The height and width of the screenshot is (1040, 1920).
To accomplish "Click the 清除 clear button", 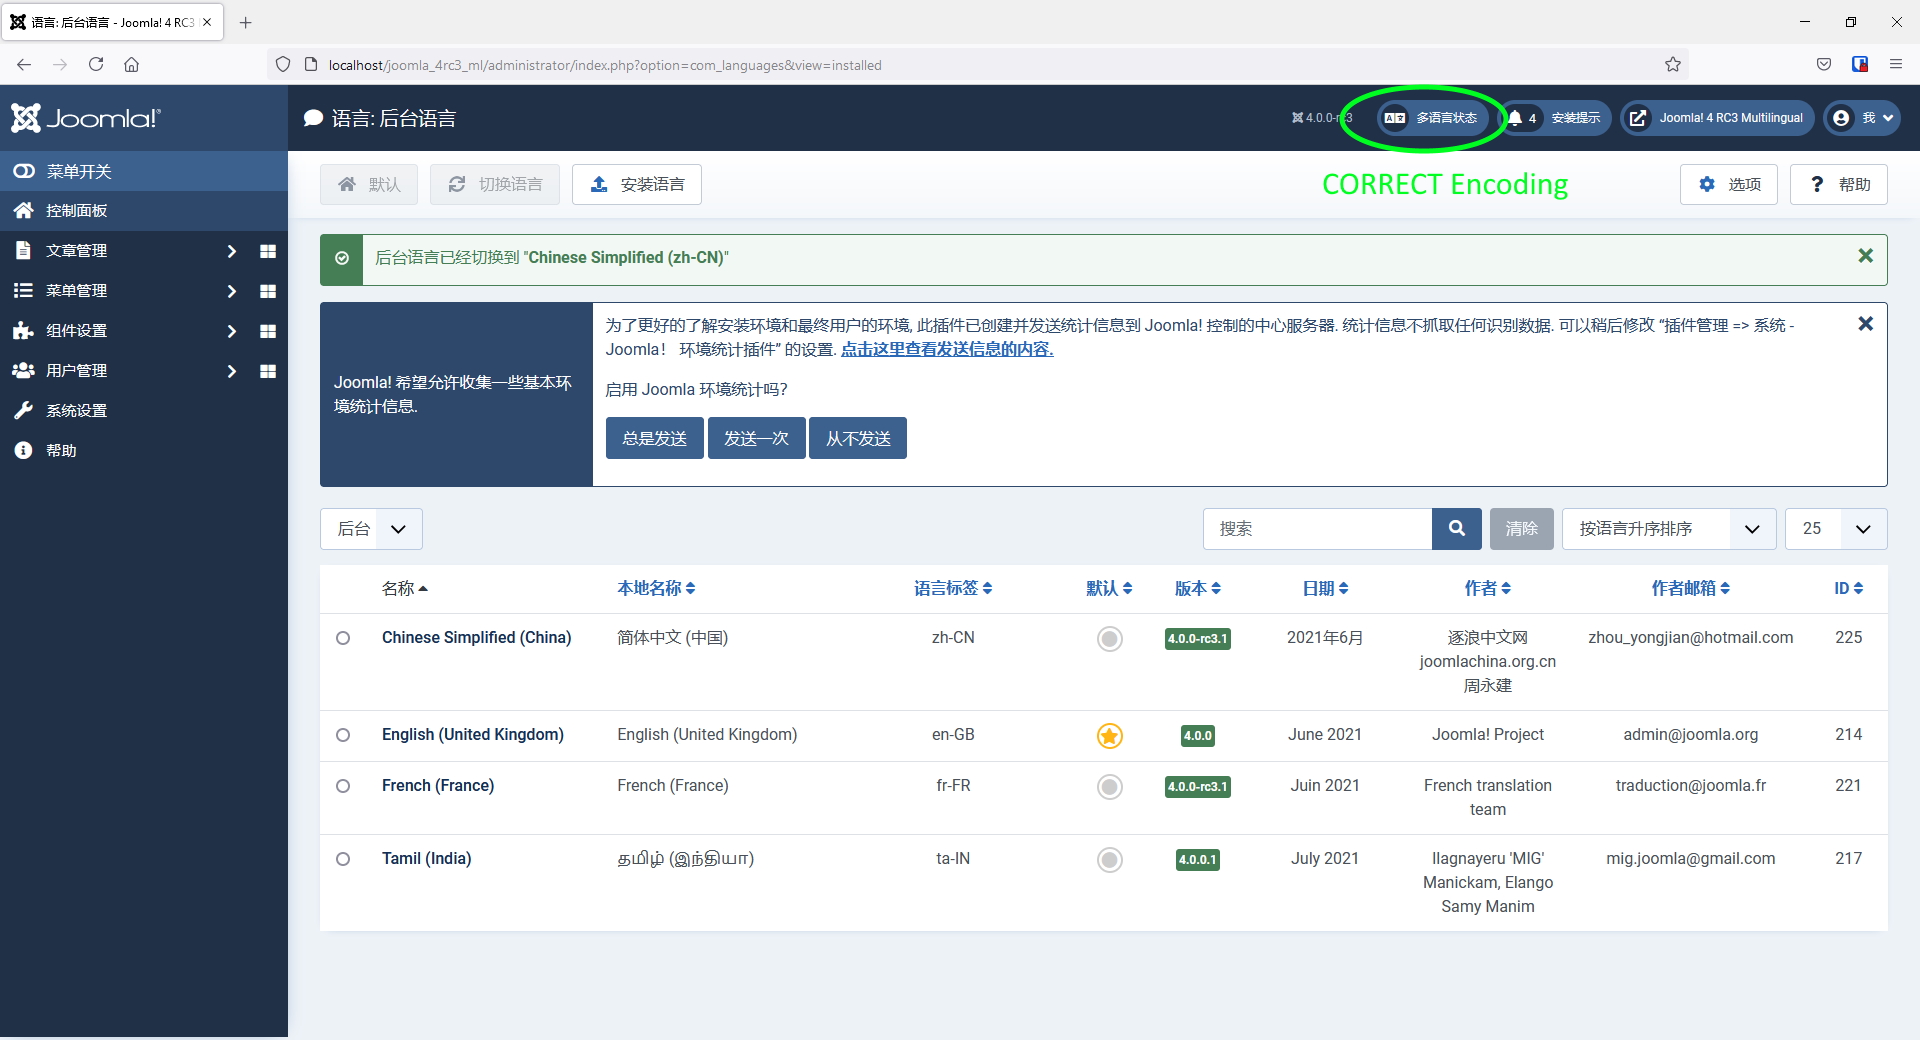I will tap(1522, 529).
